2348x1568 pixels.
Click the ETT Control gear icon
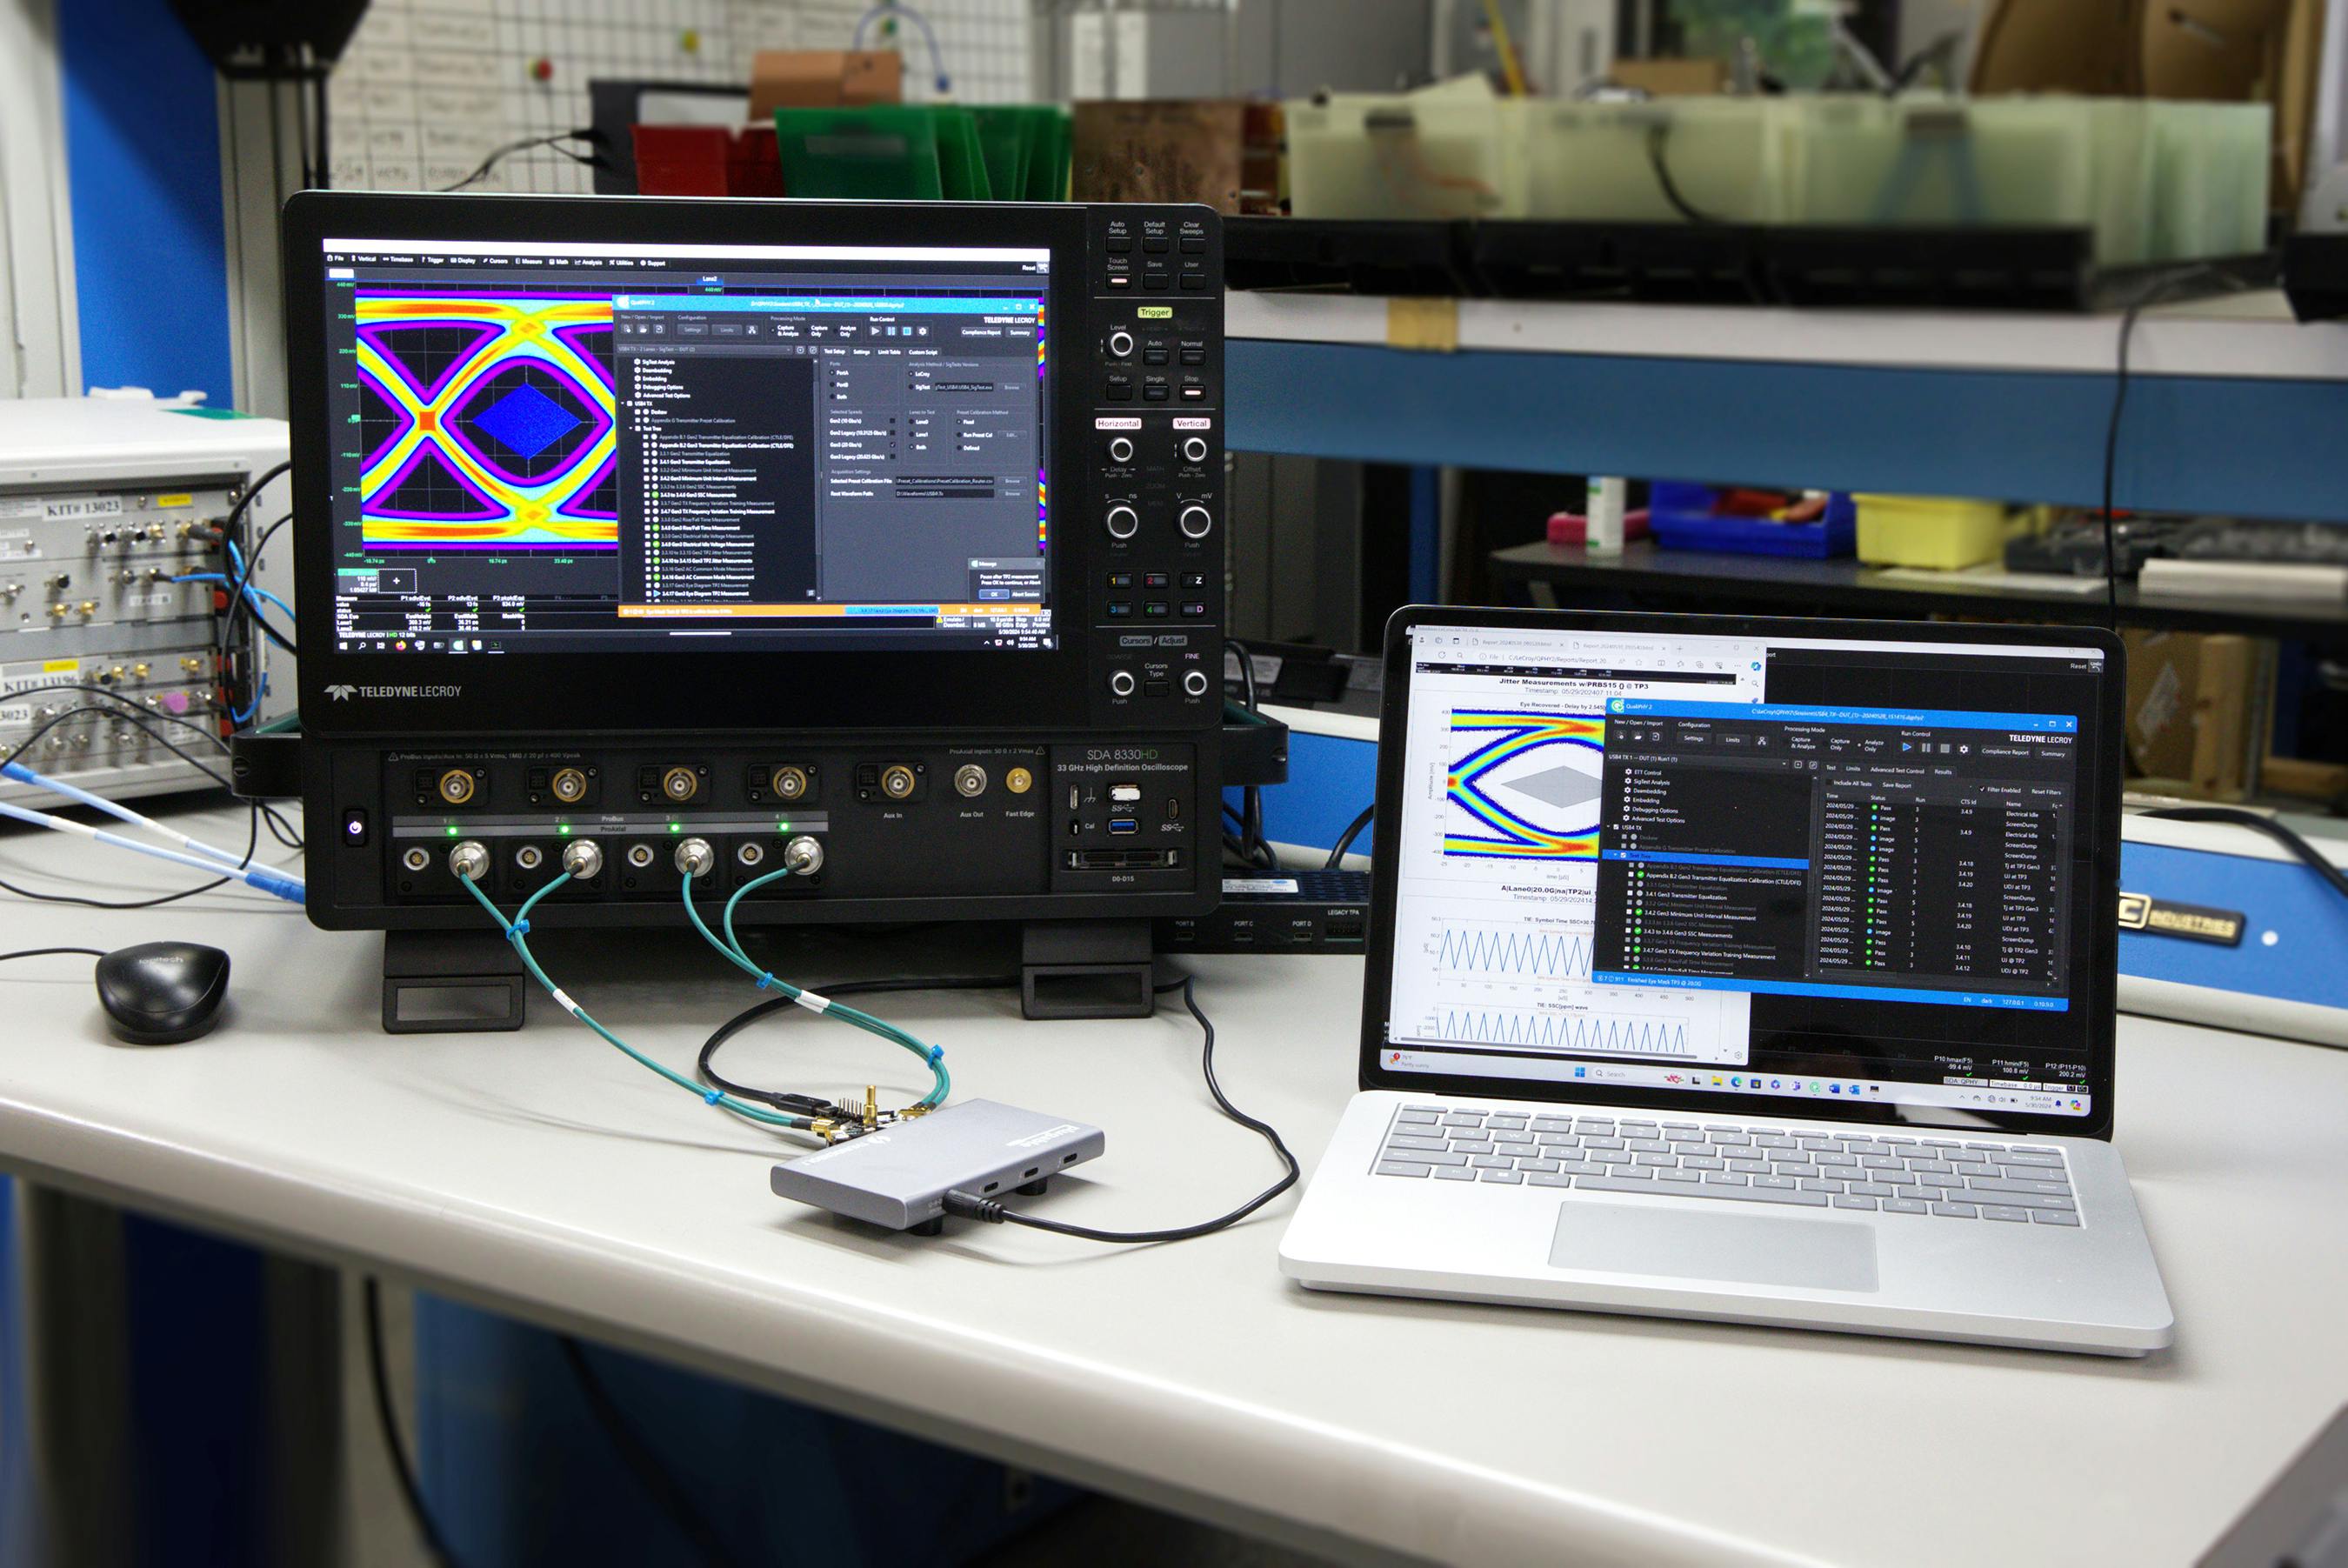(1628, 773)
